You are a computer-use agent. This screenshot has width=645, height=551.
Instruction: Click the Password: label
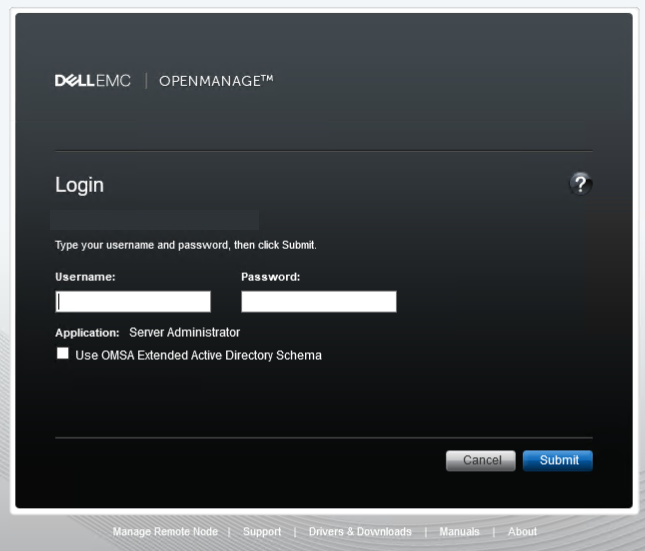[x=271, y=277]
